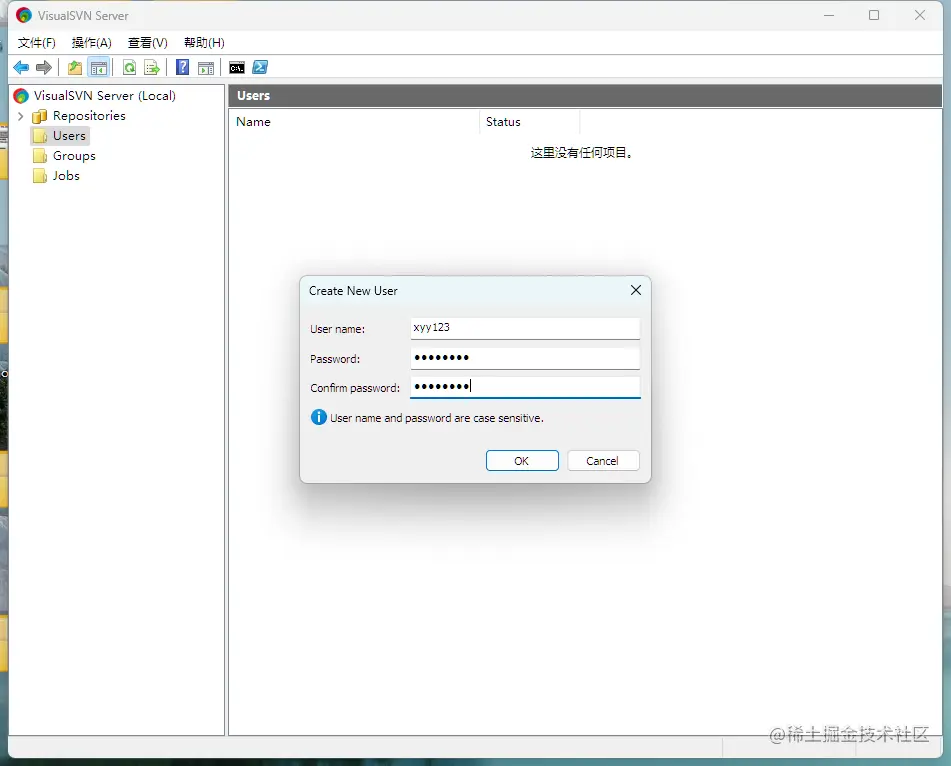This screenshot has height=766, width=951.
Task: Expand the Repositories tree node
Action: [x=21, y=116]
